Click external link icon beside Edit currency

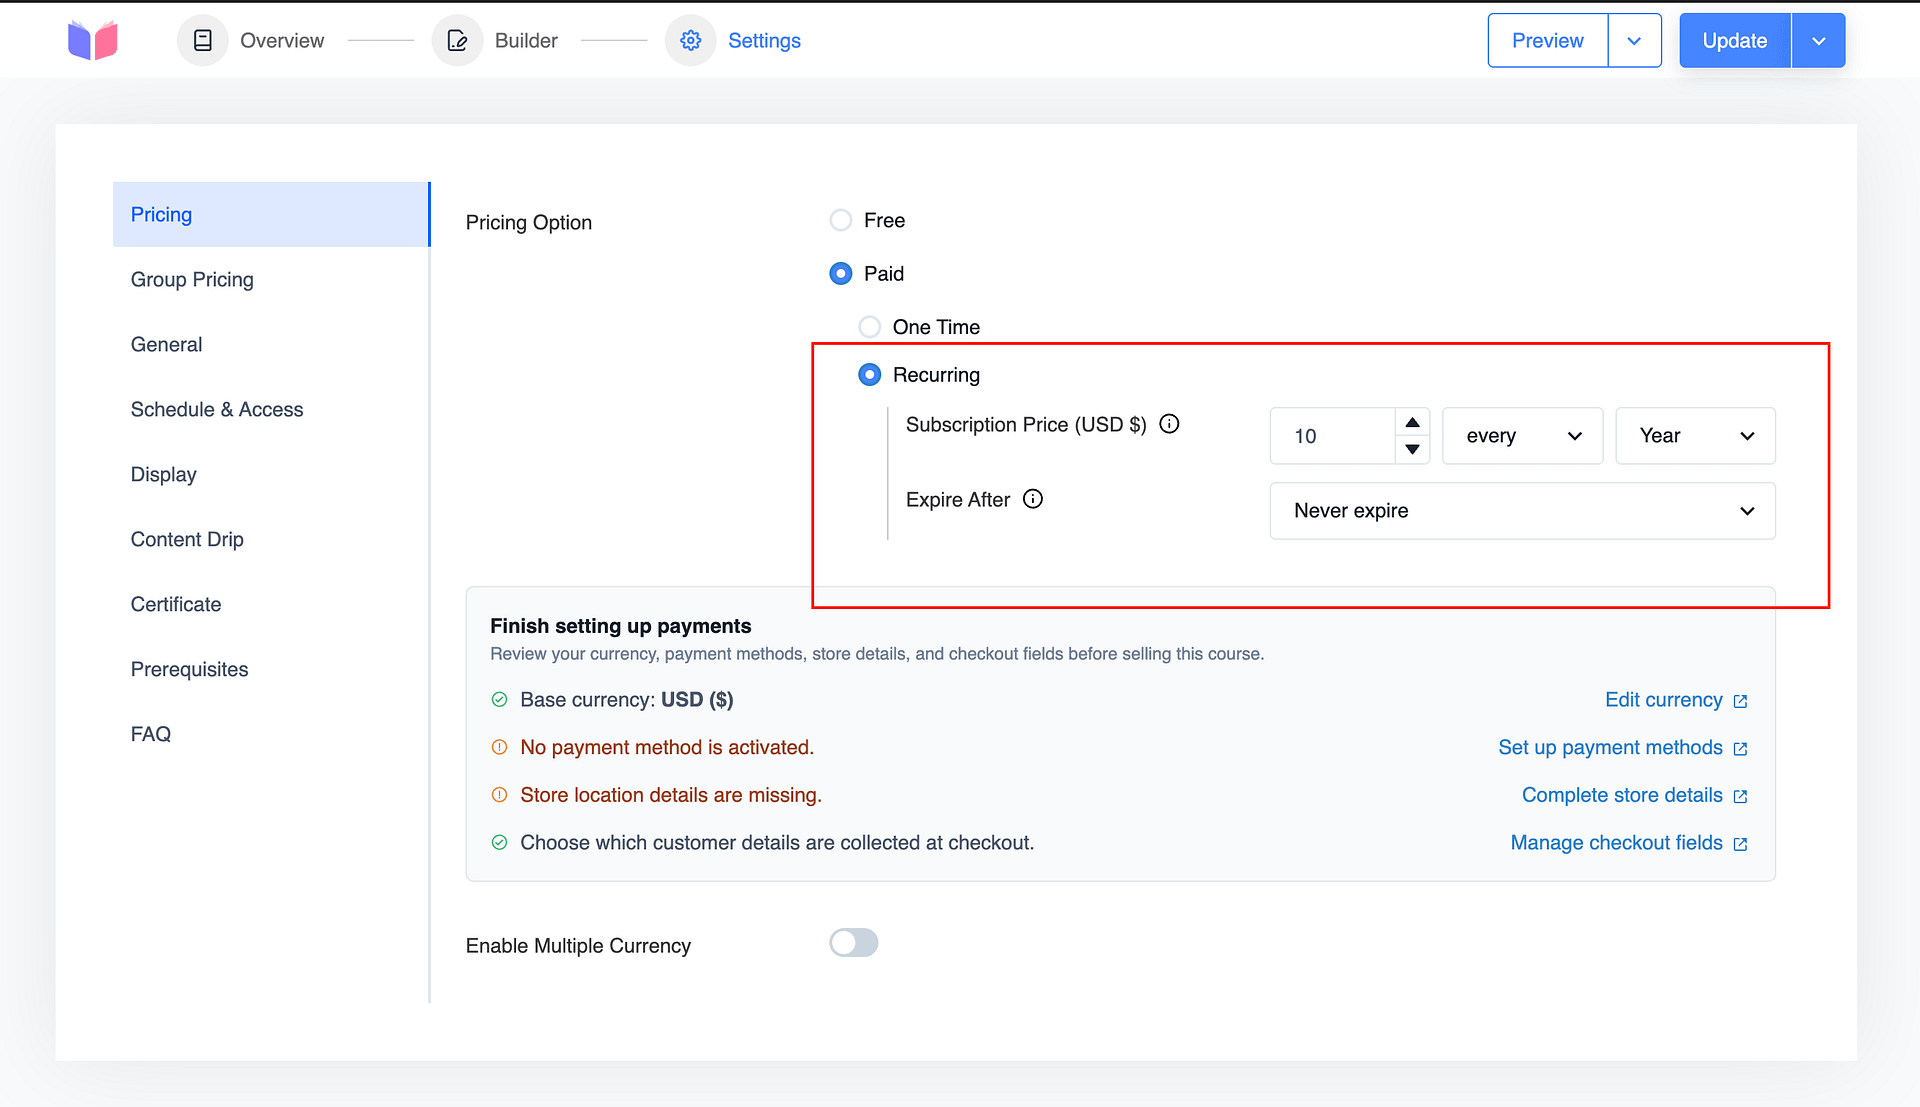pos(1740,701)
